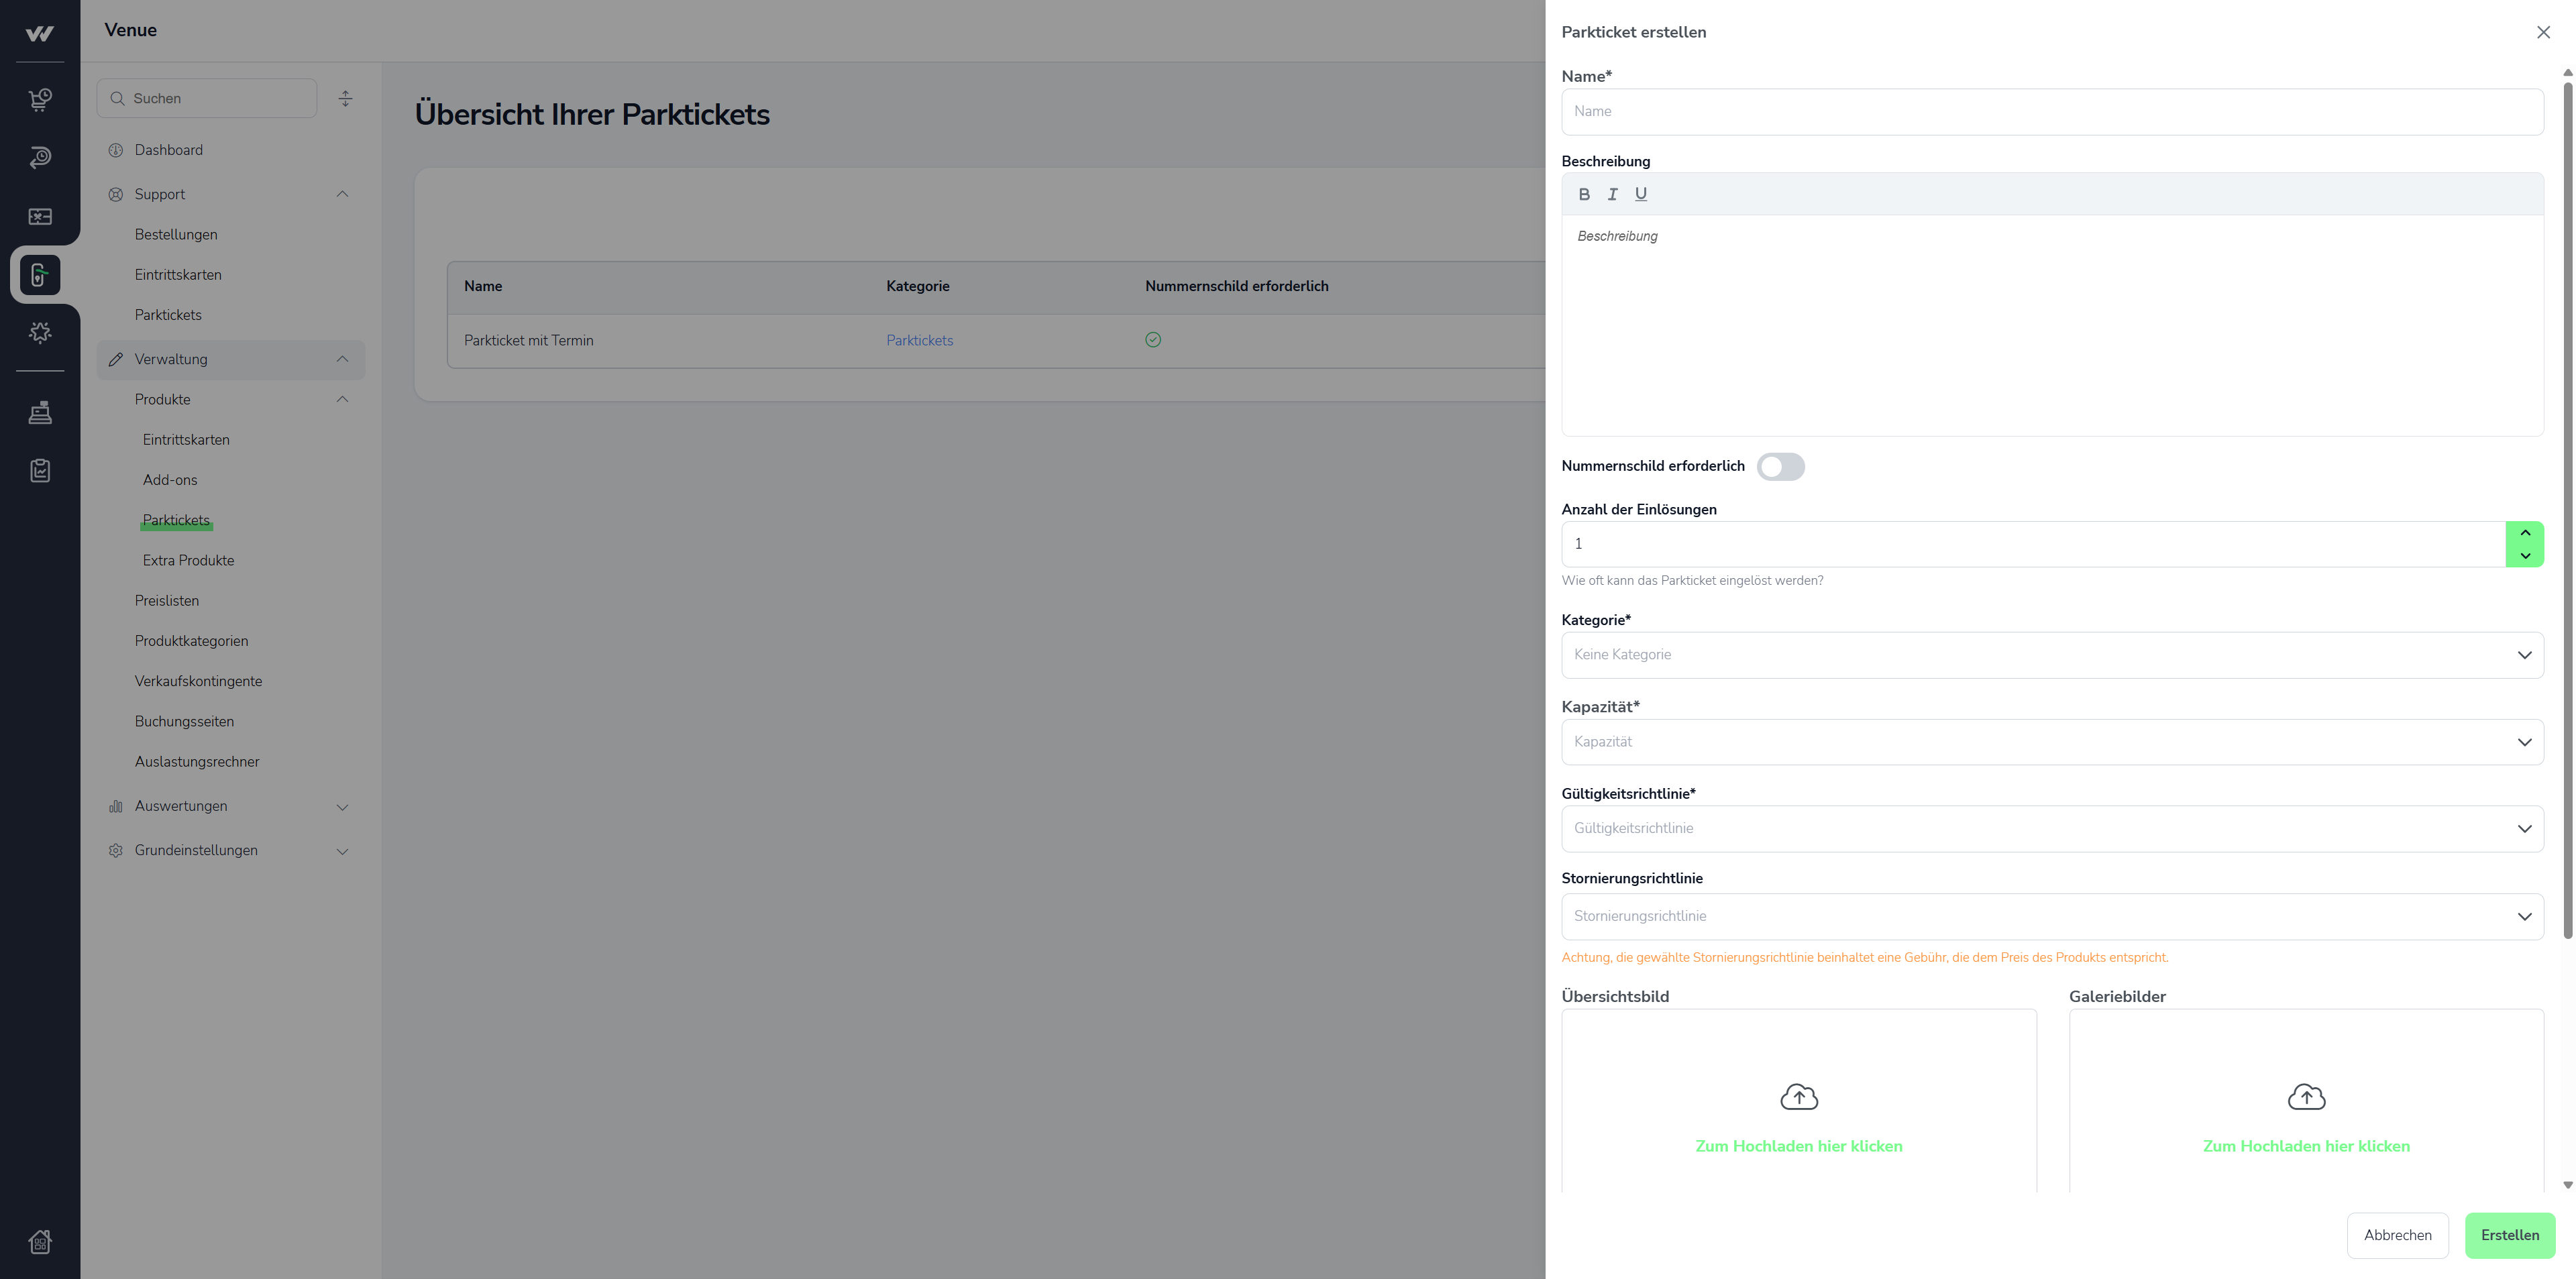Screen dimensions: 2576x1279
Task: Click the Underline formatting icon
Action: [x=1641, y=194]
